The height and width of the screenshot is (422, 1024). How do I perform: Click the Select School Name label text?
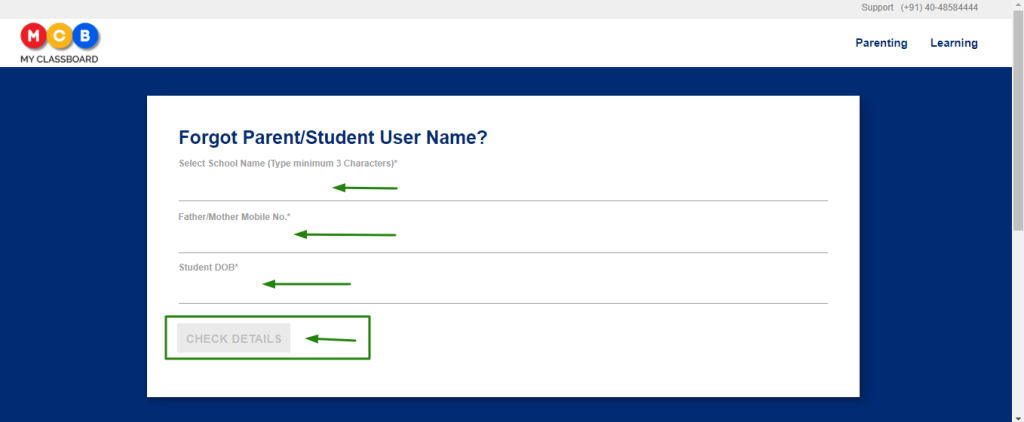coord(288,163)
